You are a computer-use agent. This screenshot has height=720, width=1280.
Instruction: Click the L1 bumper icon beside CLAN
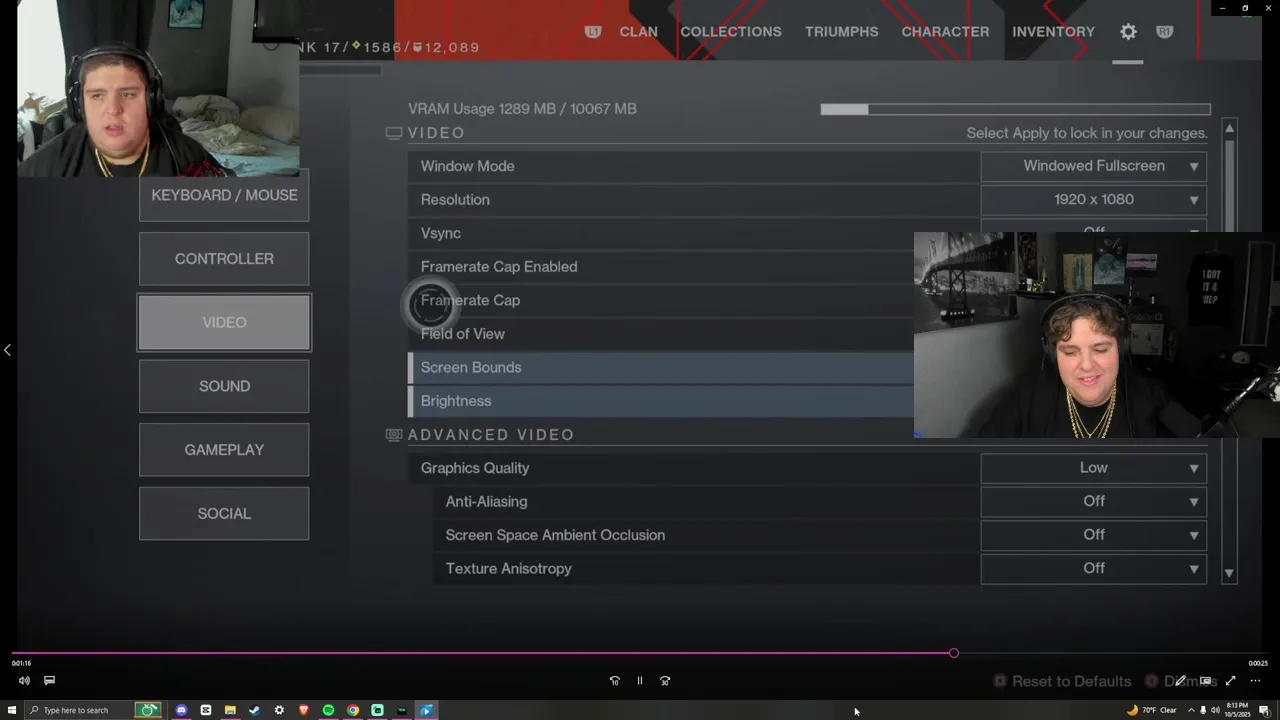coord(593,32)
